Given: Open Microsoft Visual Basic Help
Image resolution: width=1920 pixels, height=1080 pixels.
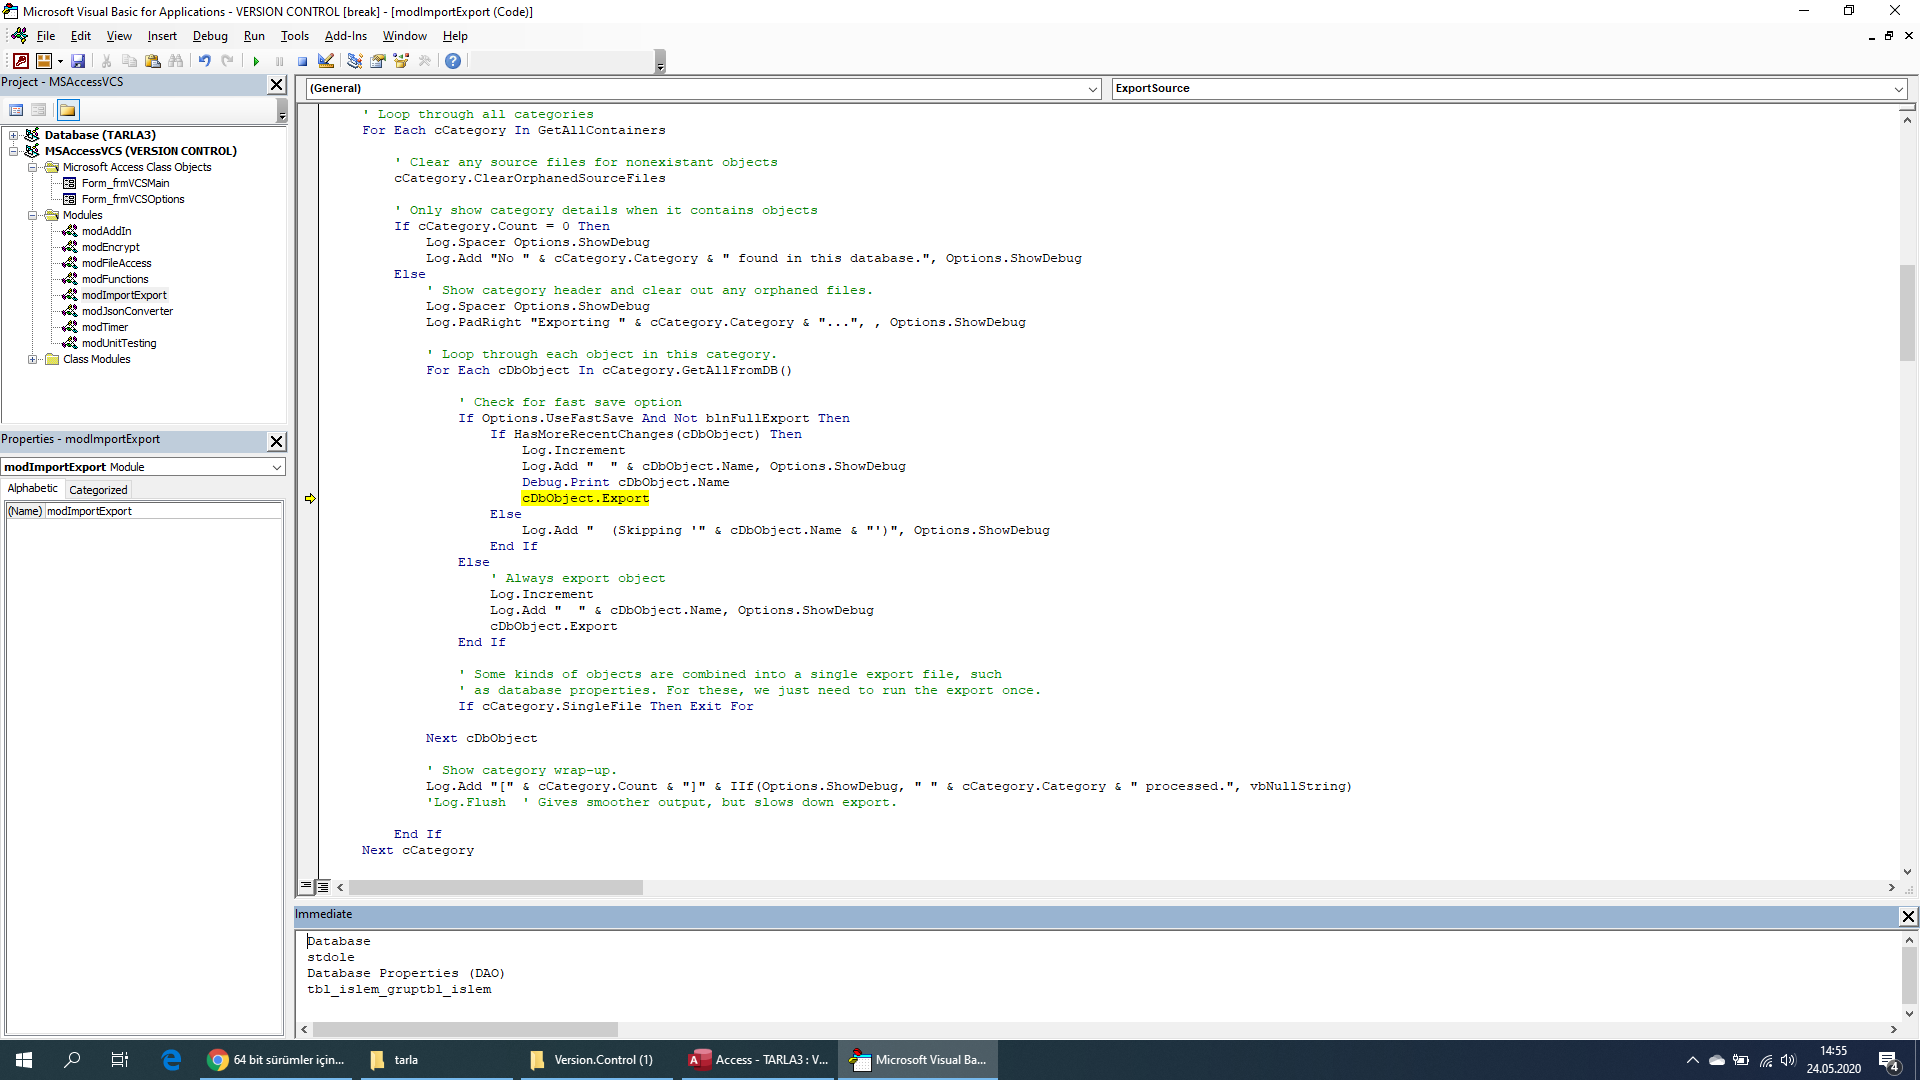Looking at the screenshot, I should click(x=452, y=61).
